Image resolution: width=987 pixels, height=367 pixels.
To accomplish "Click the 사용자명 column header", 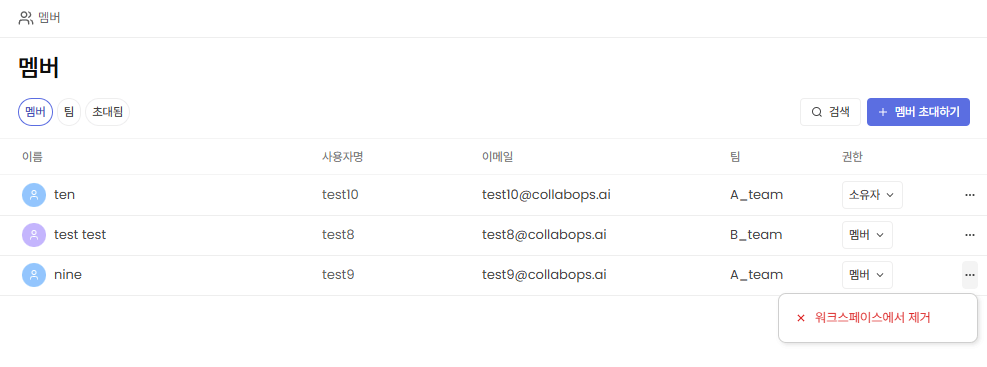I will (342, 157).
